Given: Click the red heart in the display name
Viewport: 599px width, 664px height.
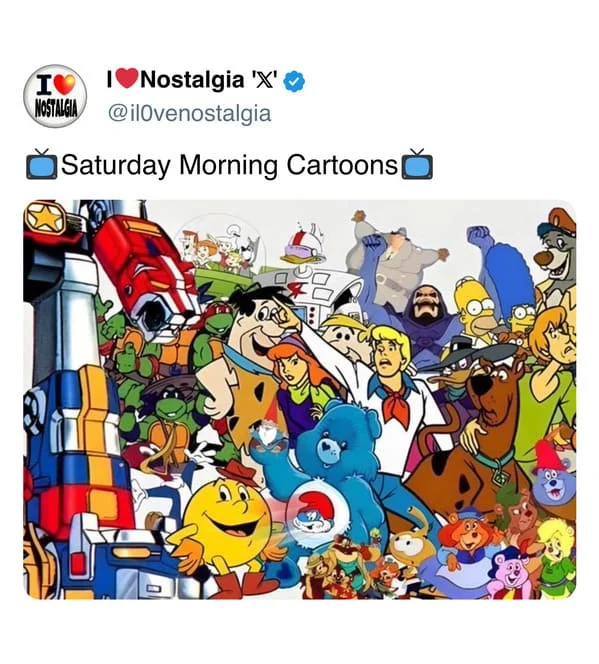Looking at the screenshot, I should coord(127,78).
